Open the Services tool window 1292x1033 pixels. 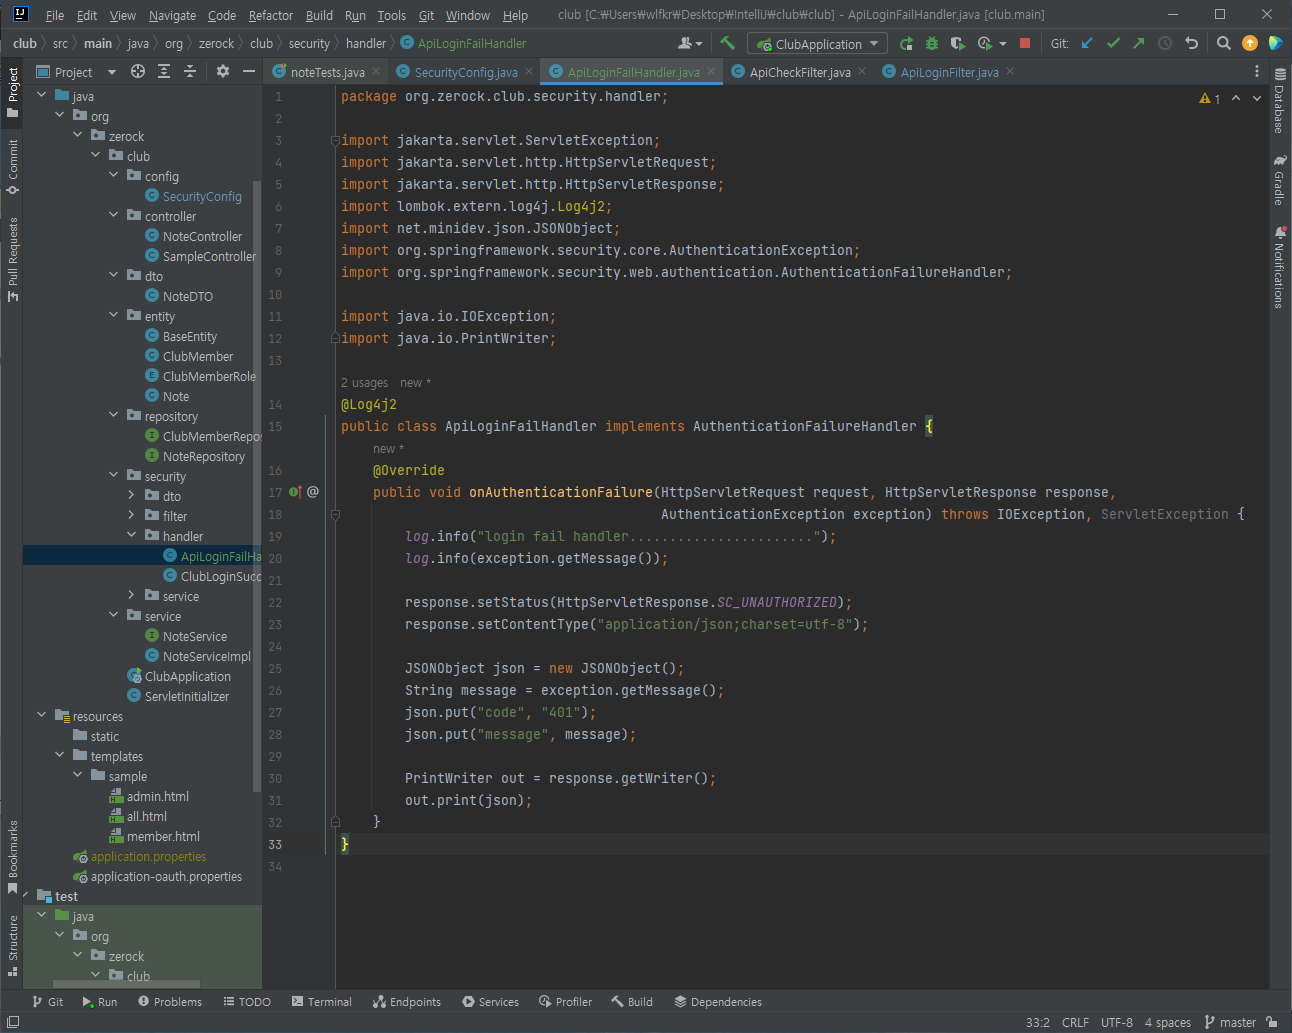point(490,1001)
